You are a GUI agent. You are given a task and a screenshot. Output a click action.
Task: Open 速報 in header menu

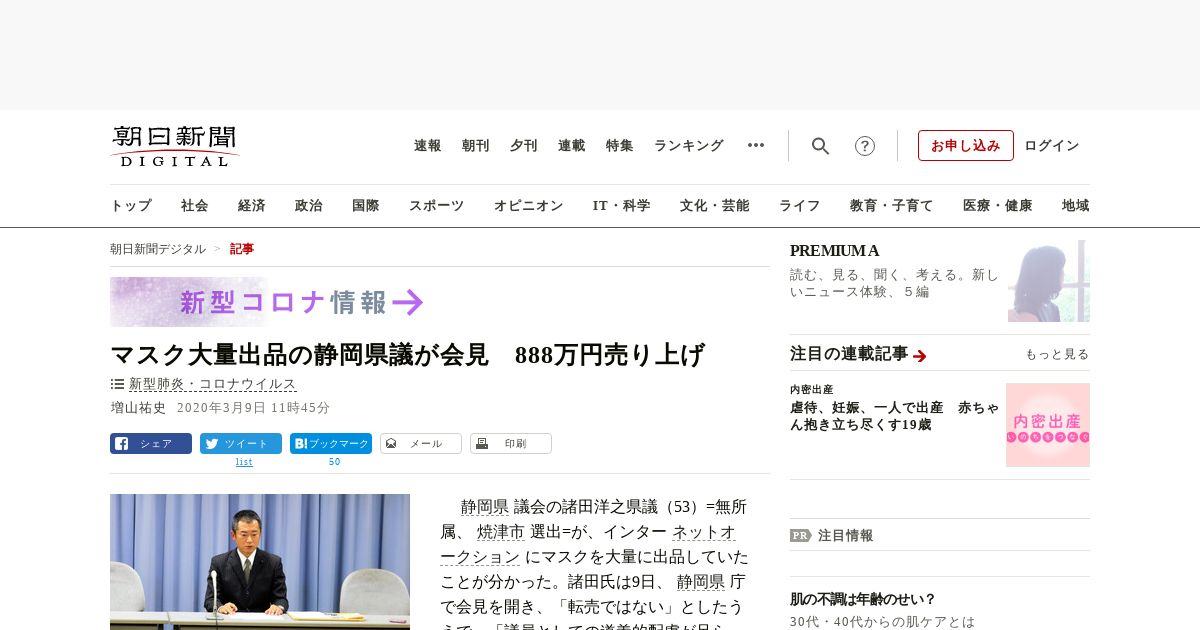[428, 146]
